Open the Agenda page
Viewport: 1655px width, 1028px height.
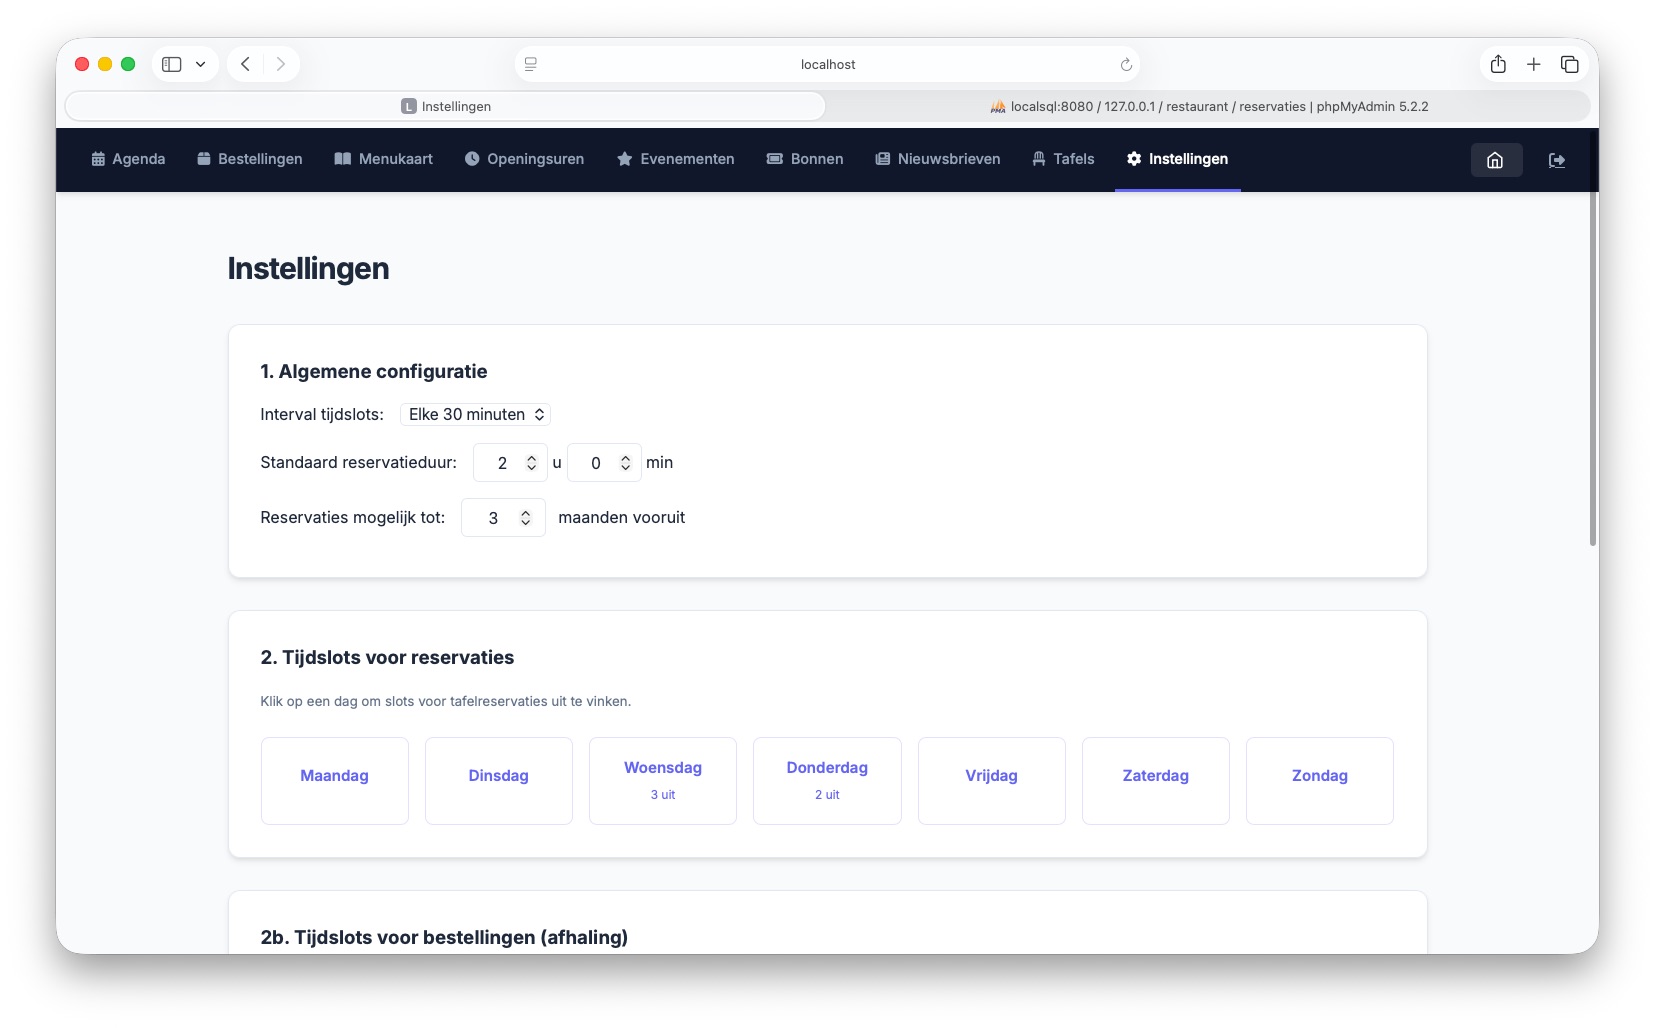(x=128, y=159)
